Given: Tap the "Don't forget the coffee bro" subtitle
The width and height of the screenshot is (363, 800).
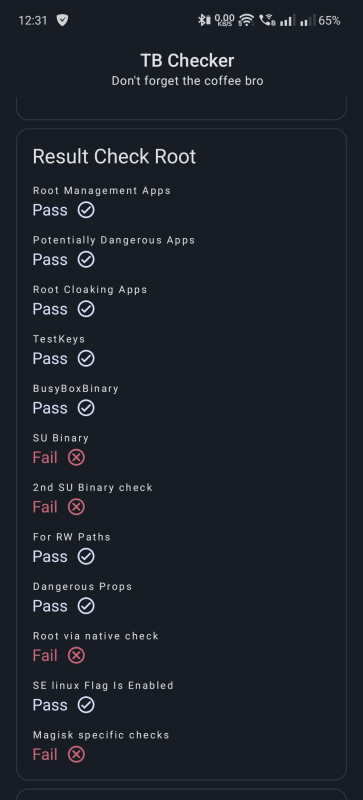Looking at the screenshot, I should pyautogui.click(x=187, y=81).
